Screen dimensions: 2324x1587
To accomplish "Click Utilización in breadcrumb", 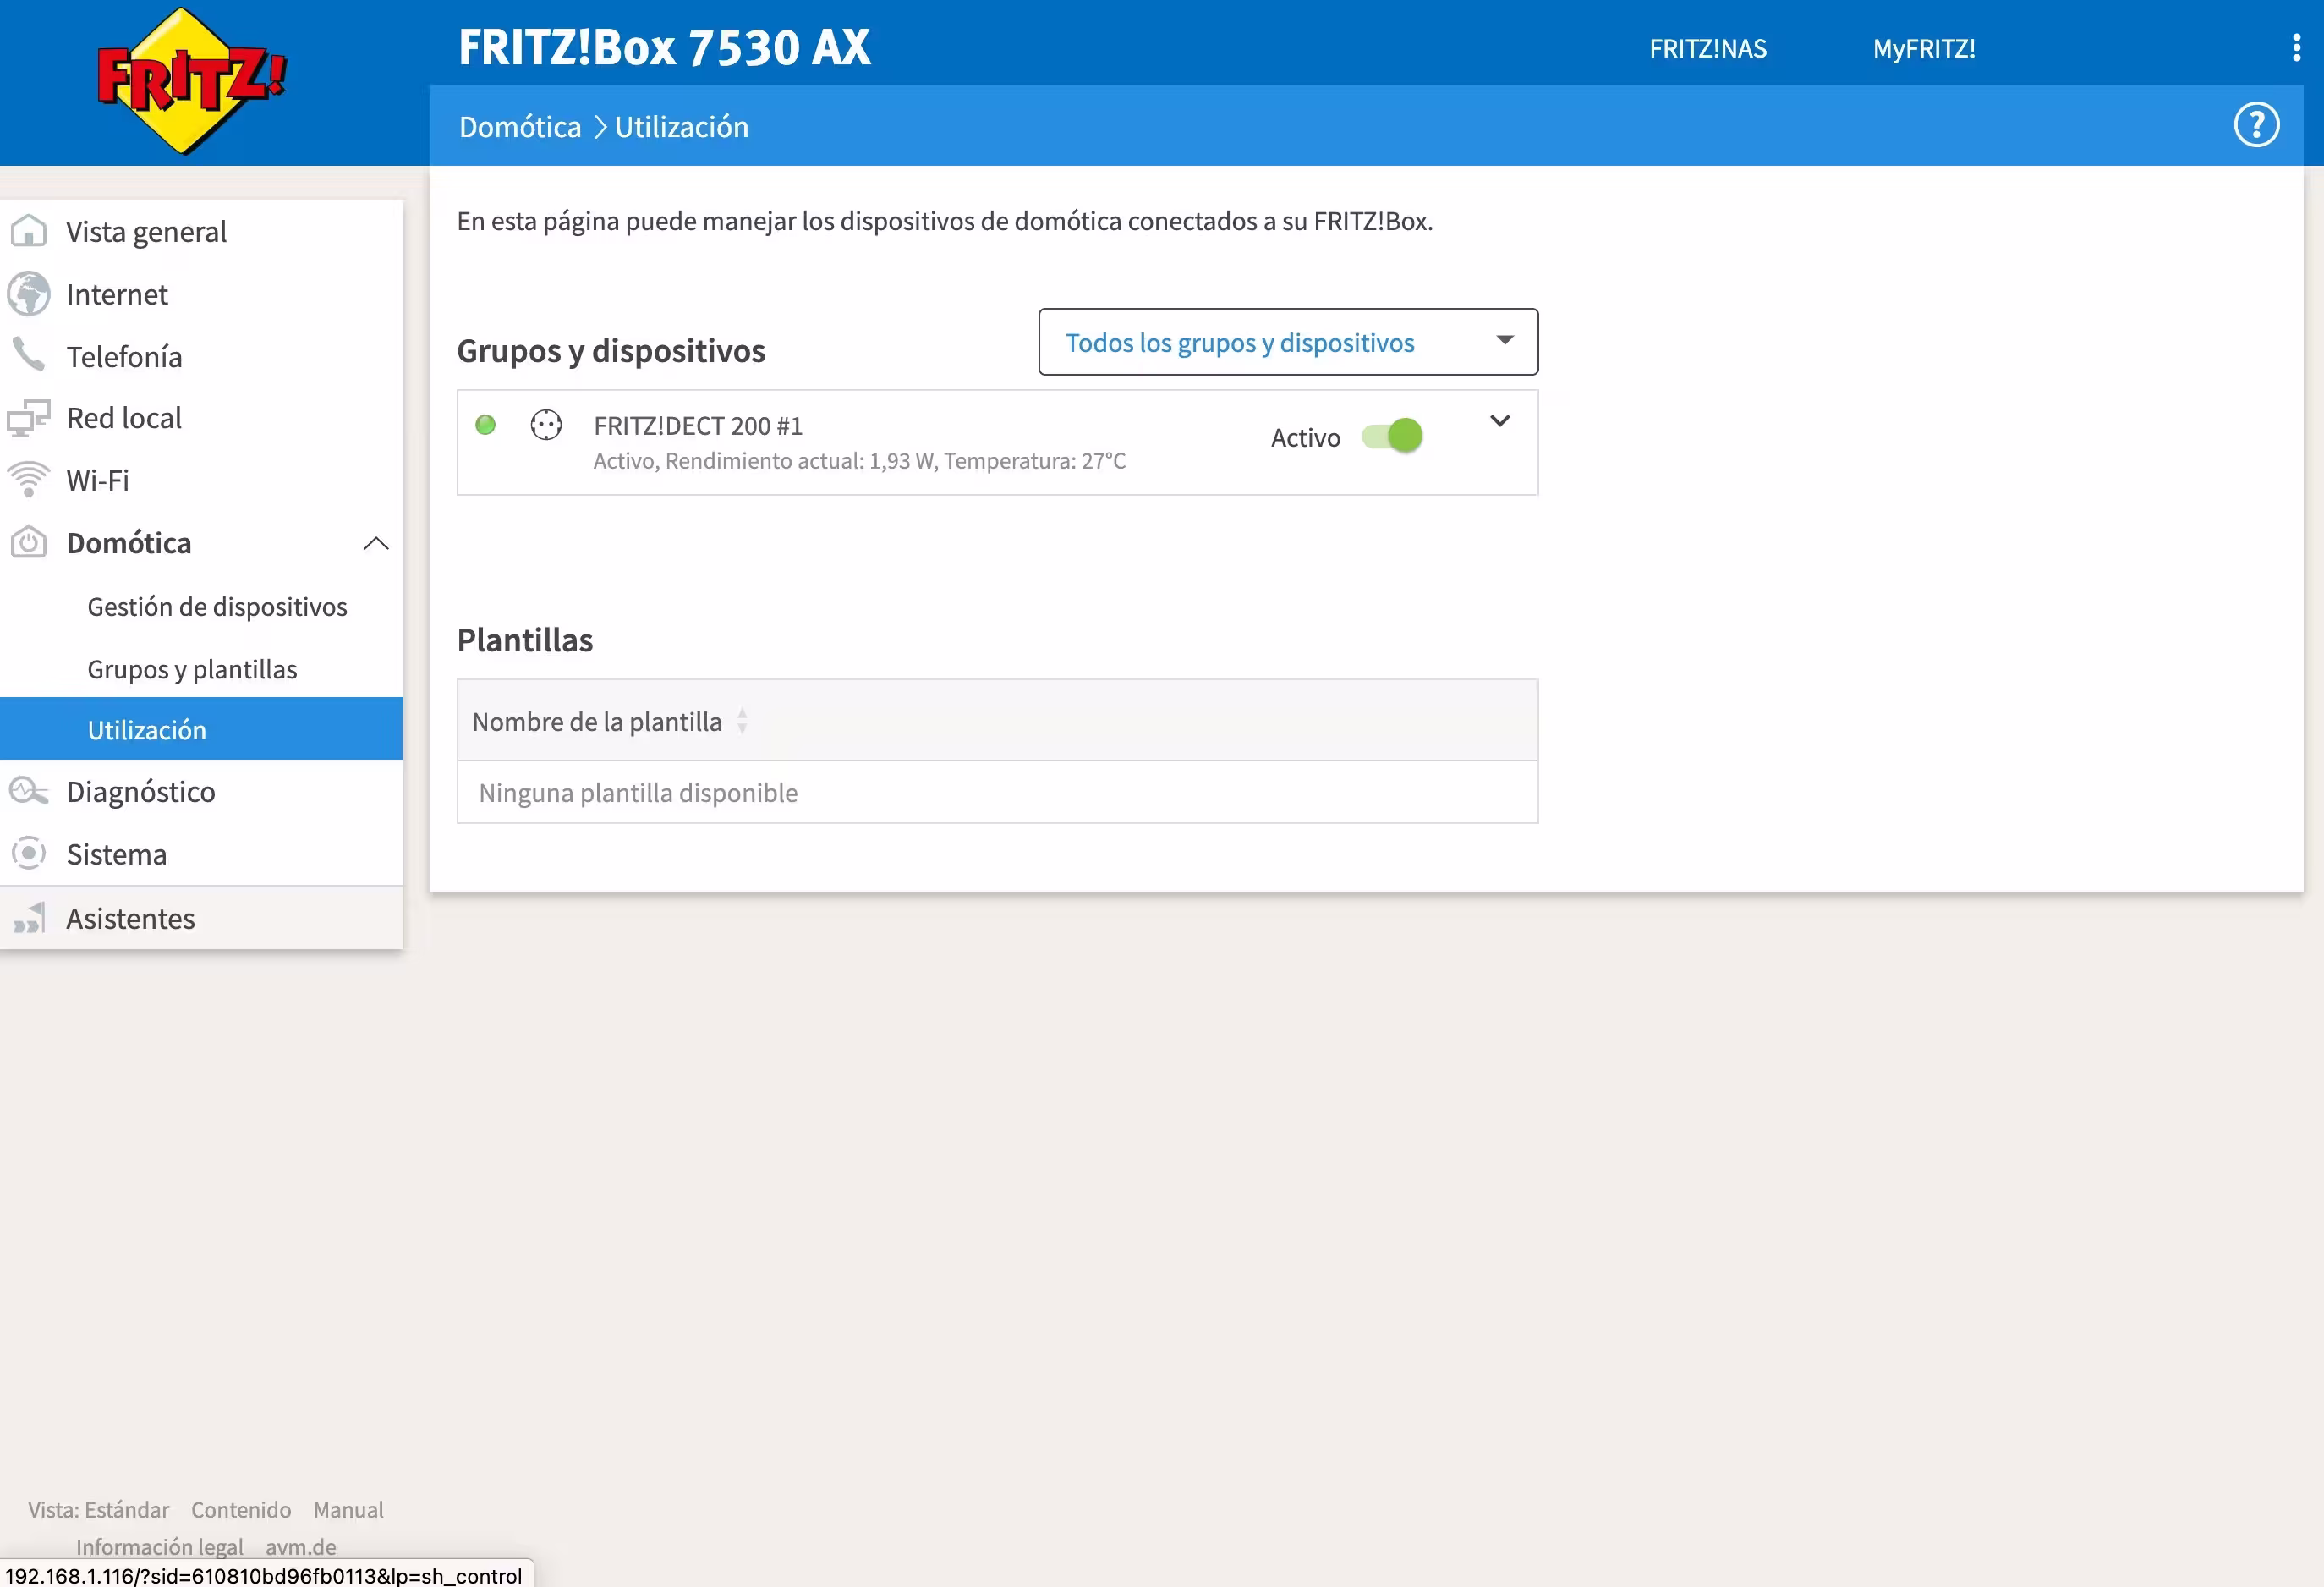I will 681,127.
